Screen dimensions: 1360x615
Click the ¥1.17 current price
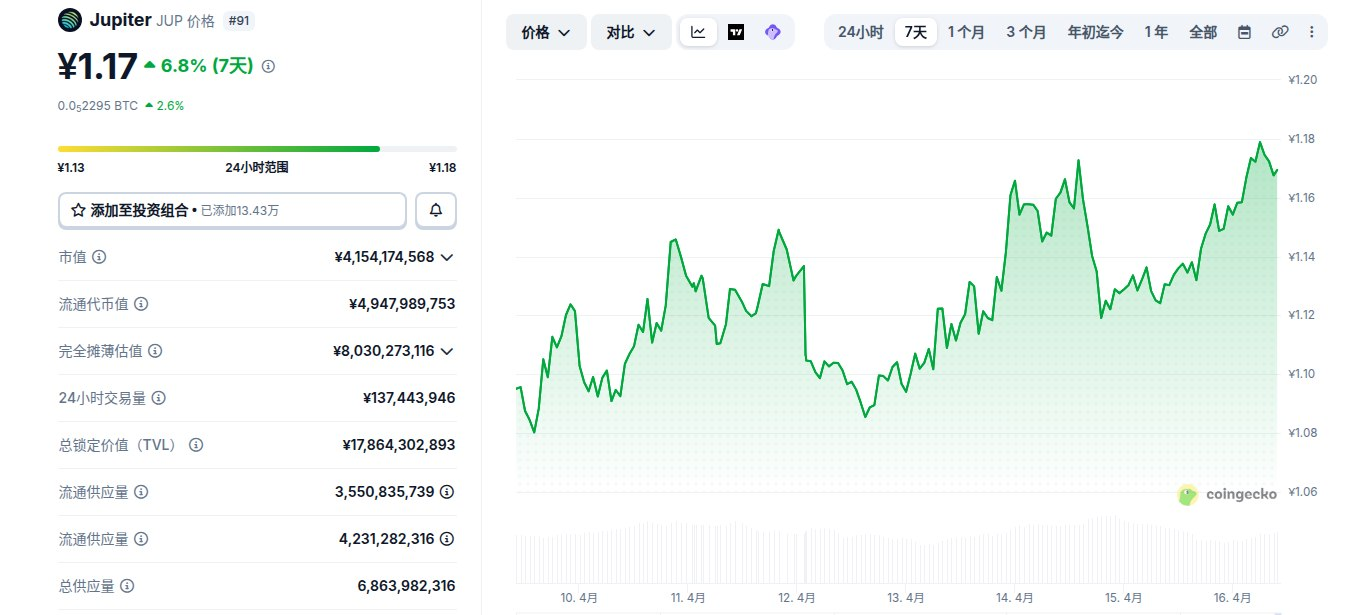(97, 66)
